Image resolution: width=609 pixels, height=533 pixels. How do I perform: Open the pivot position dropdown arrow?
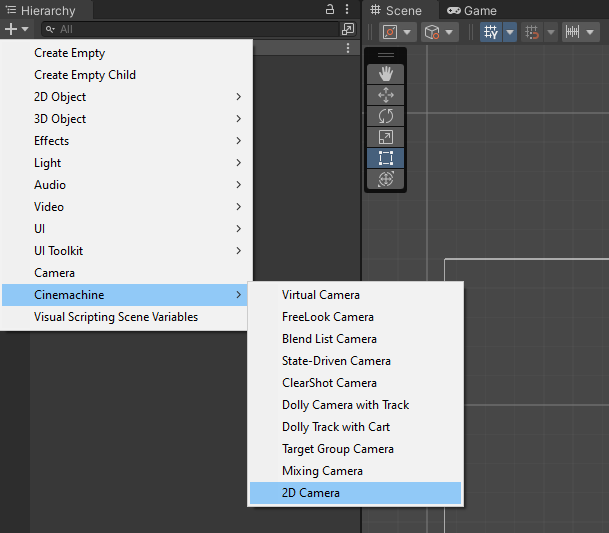tap(407, 32)
